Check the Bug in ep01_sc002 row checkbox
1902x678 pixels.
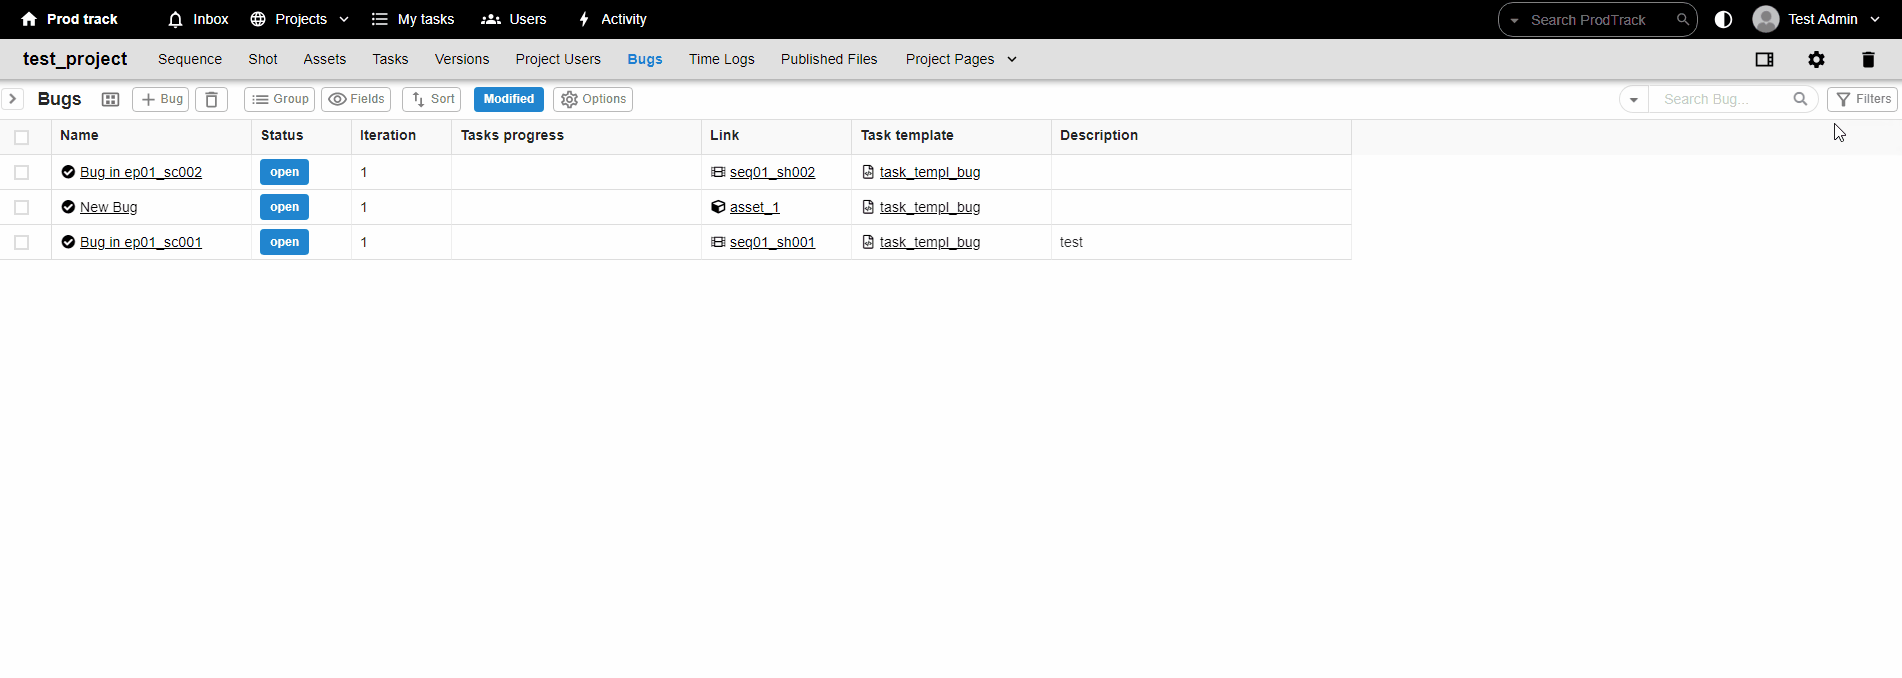(x=22, y=172)
